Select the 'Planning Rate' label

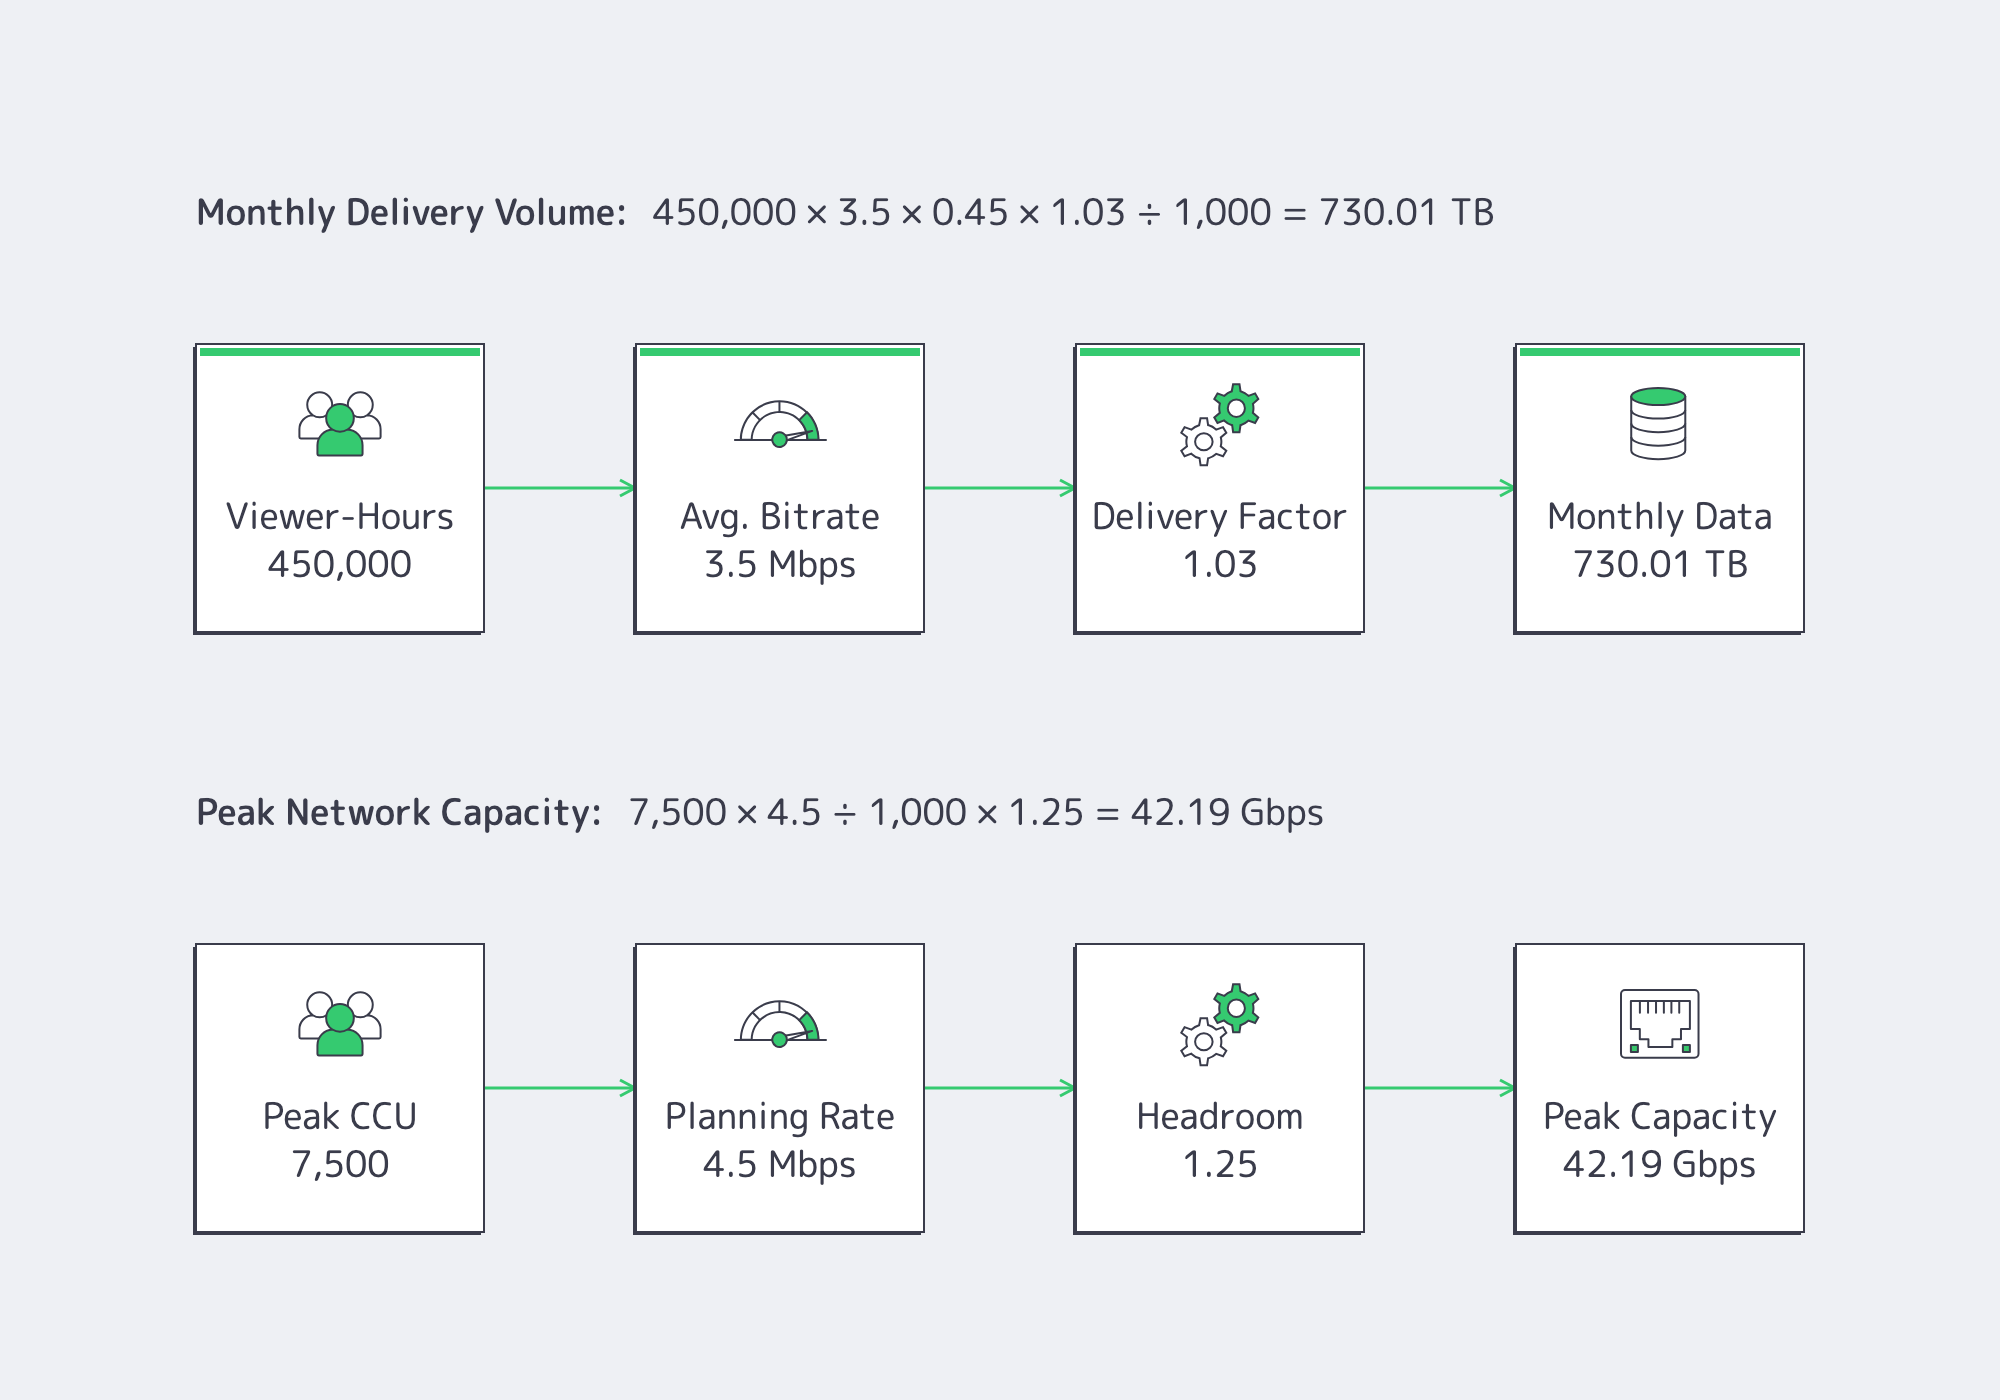[x=780, y=1117]
